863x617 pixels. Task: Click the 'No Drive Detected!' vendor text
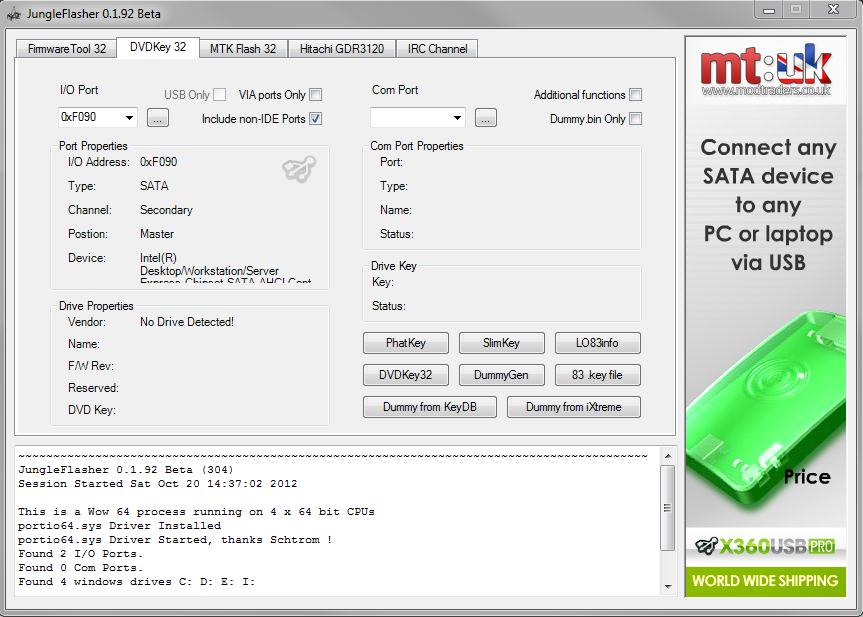(x=187, y=322)
